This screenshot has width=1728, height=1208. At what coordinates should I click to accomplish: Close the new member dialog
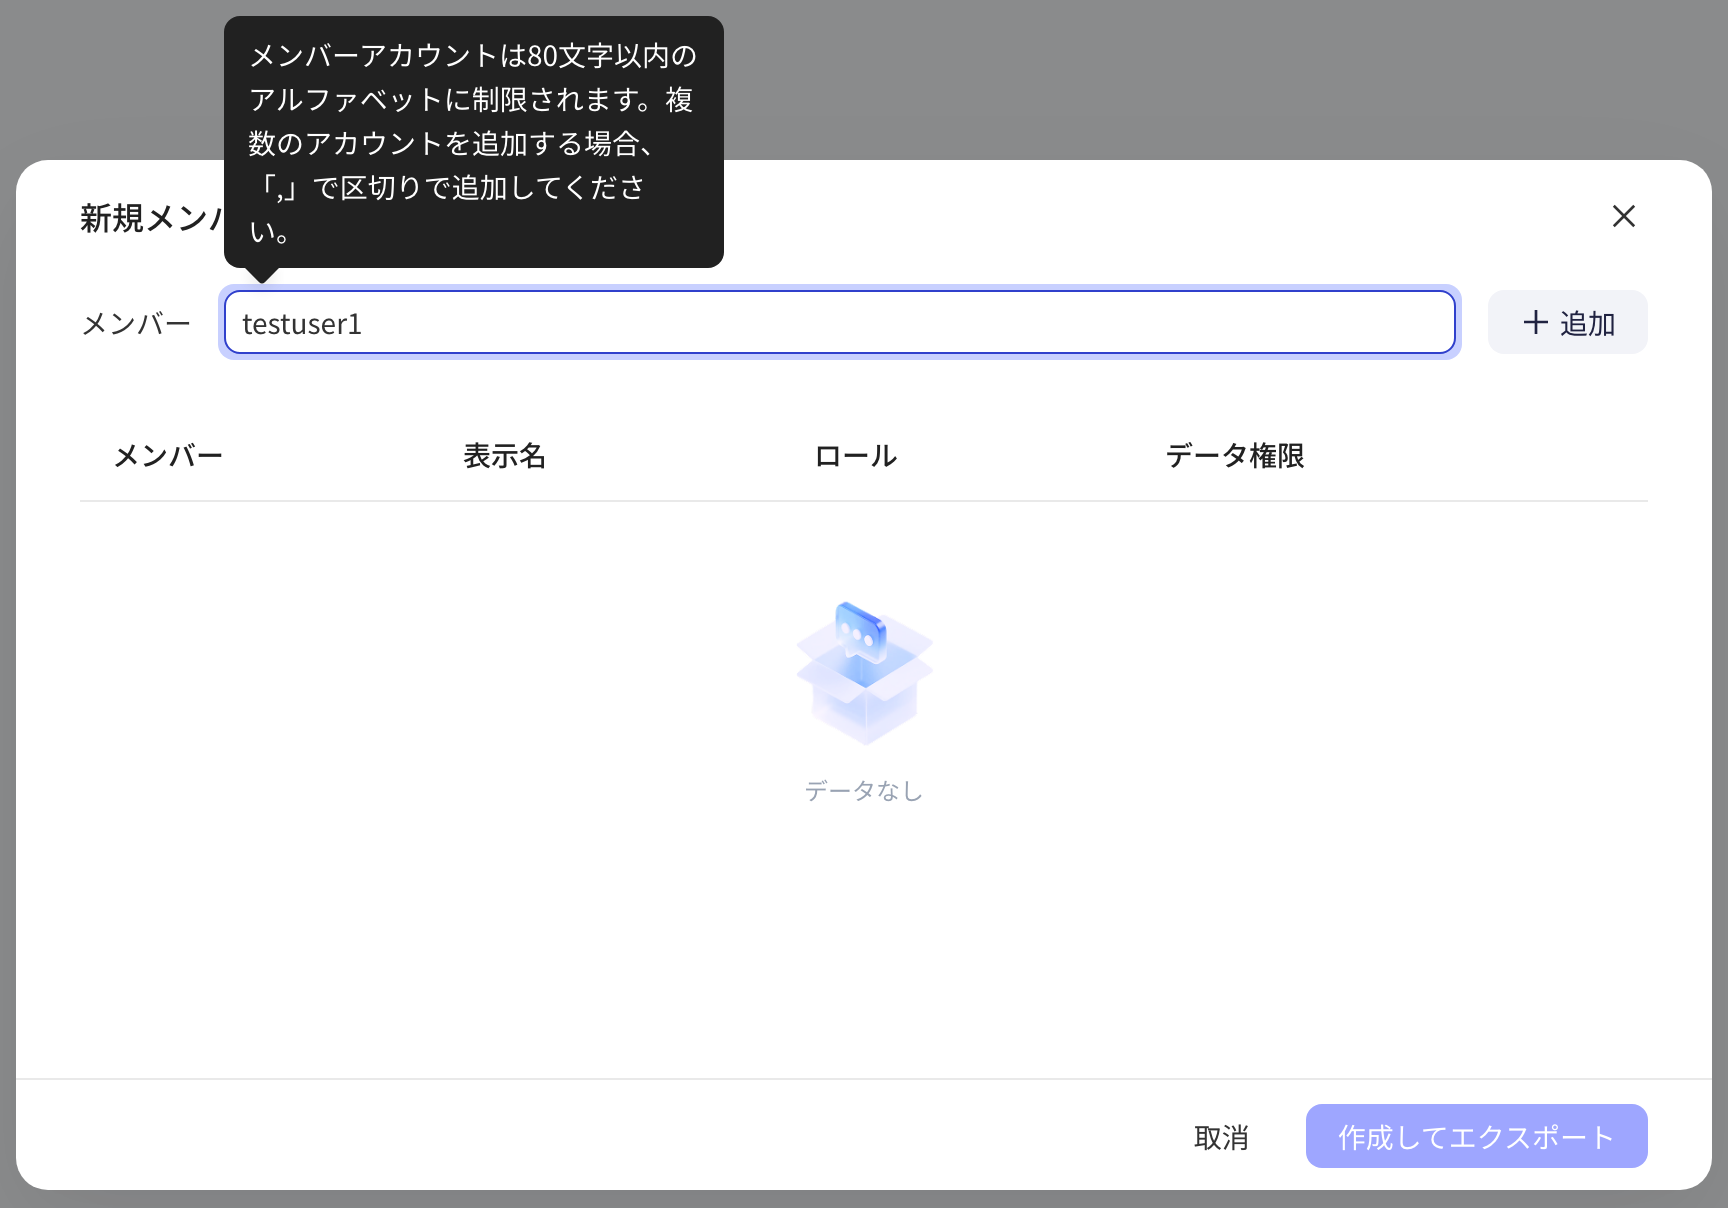coord(1623,216)
